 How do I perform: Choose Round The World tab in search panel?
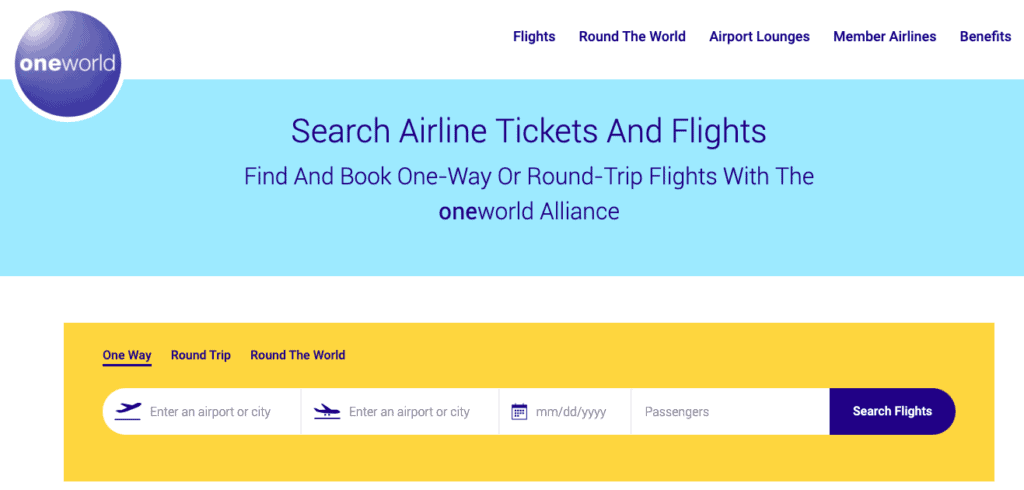pos(297,355)
